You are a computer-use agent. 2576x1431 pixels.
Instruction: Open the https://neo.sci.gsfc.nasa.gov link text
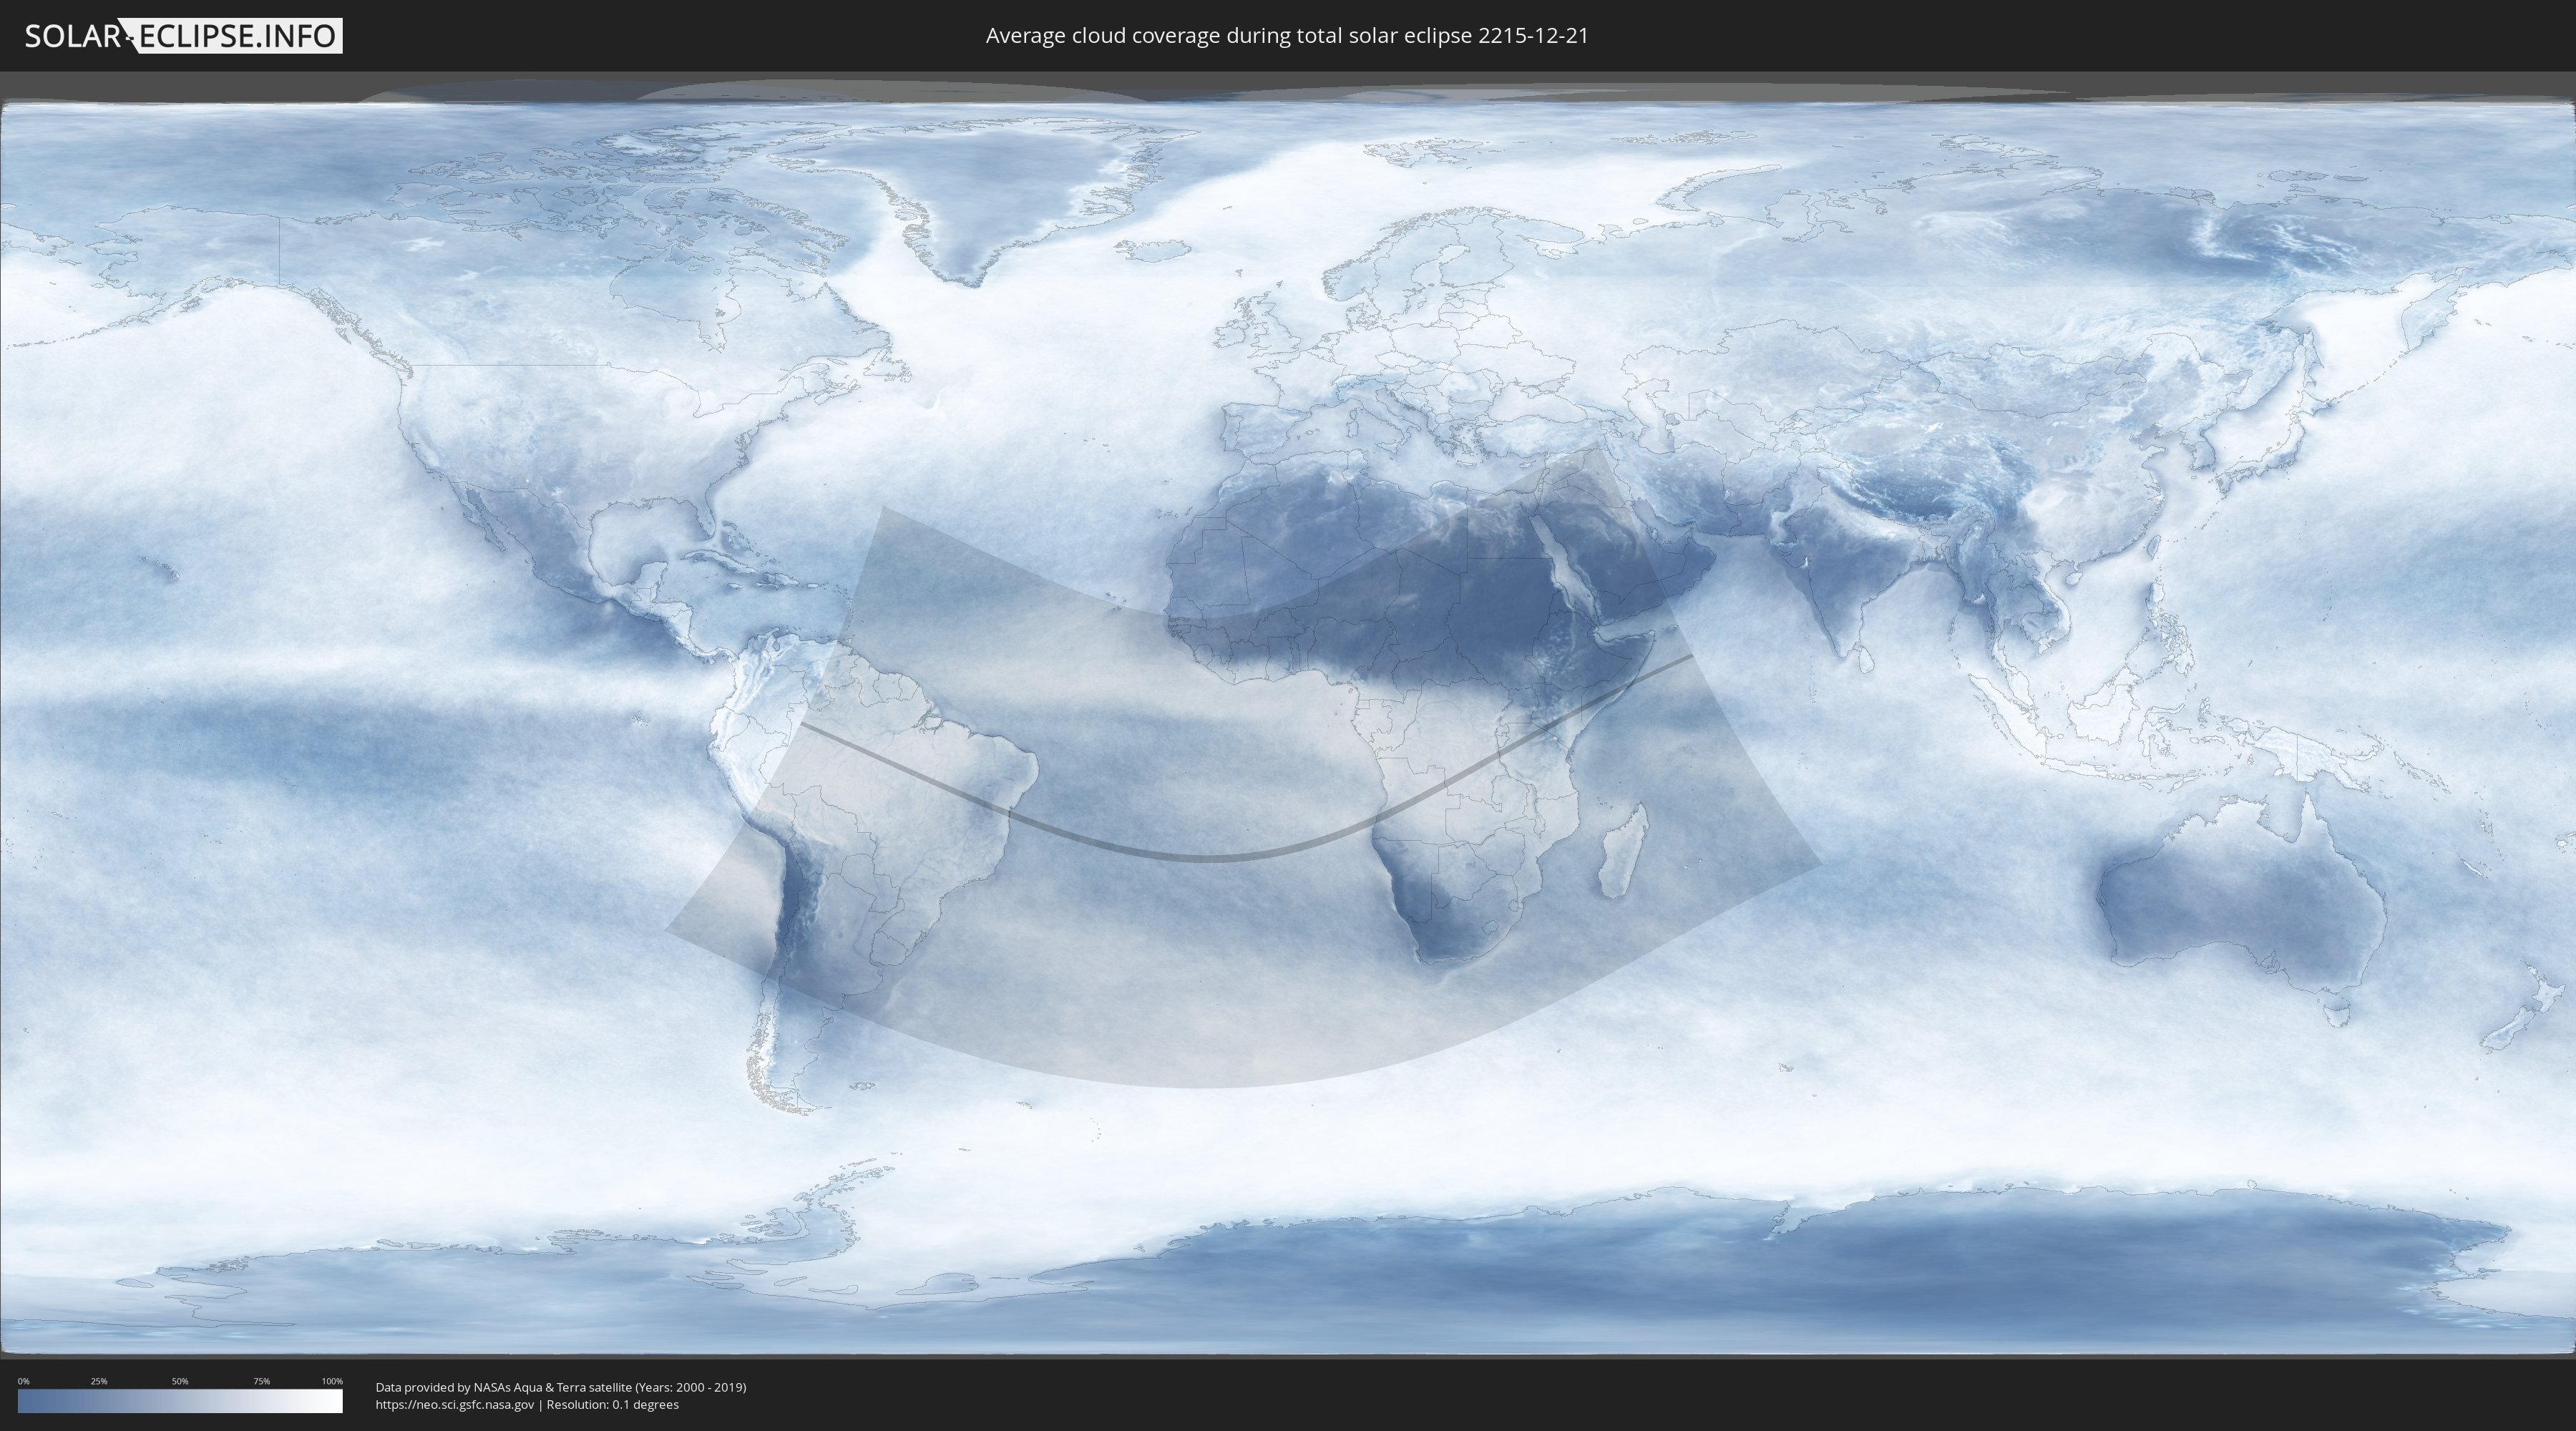[x=455, y=1405]
